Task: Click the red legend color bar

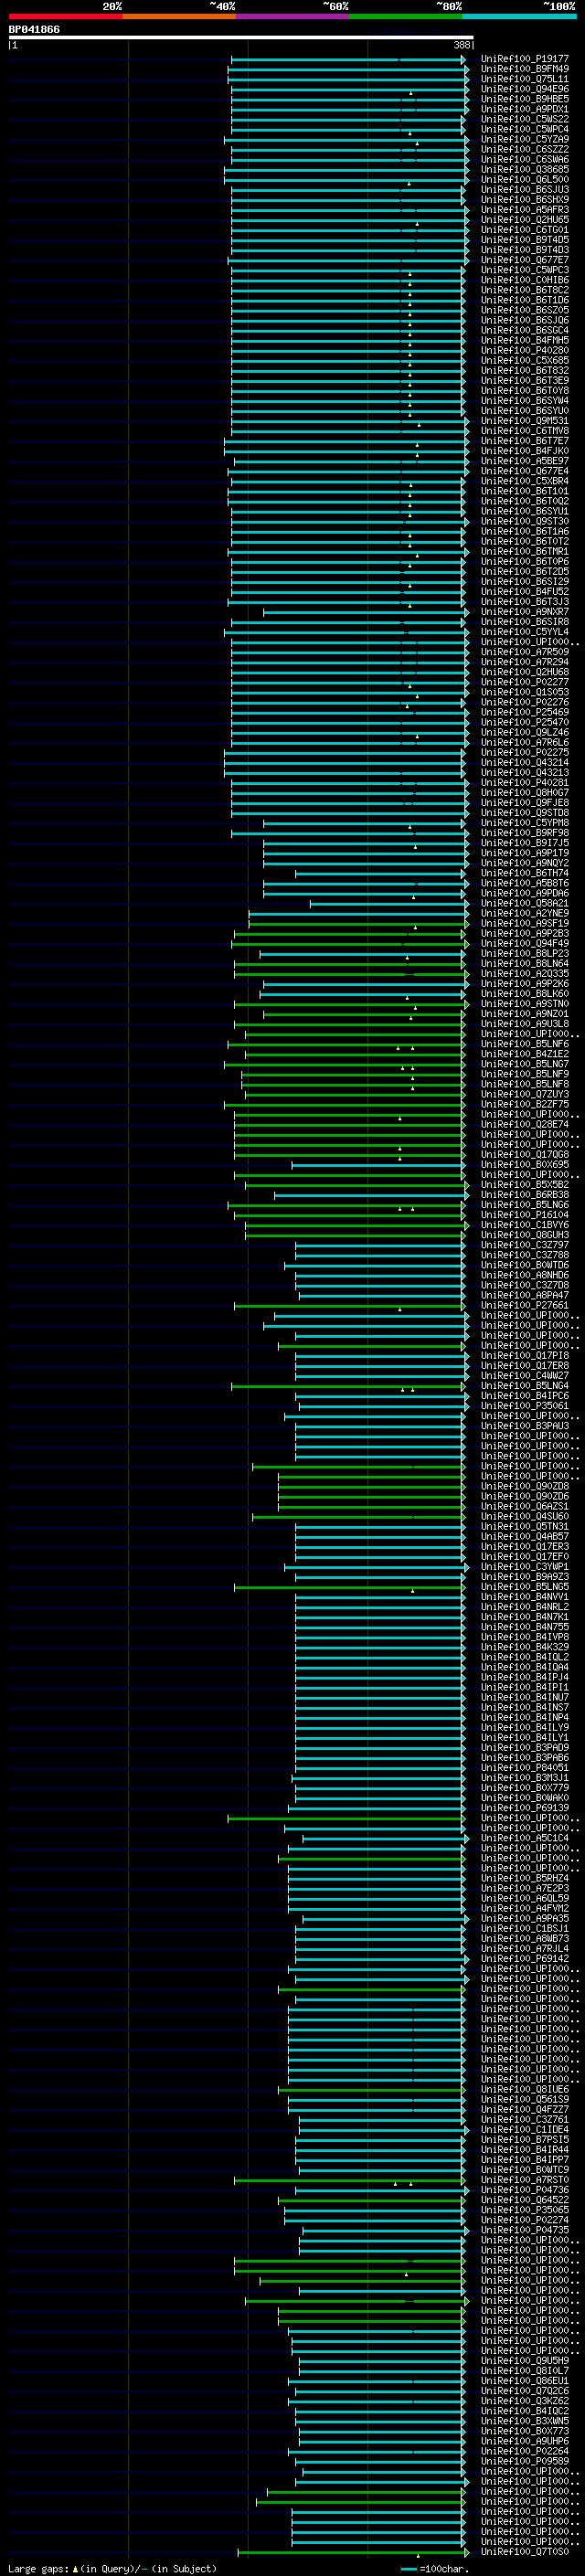Action: [65, 16]
